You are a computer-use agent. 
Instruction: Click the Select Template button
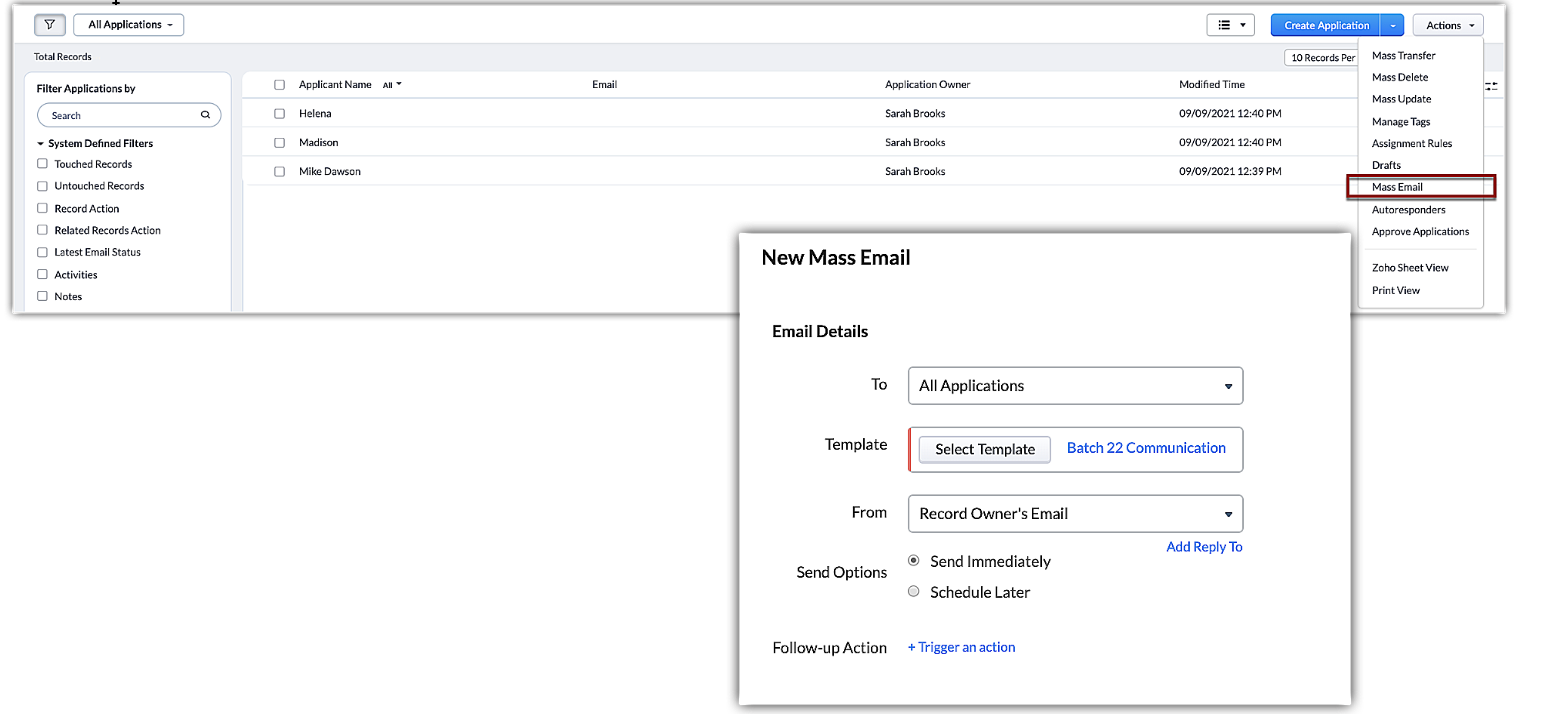click(984, 450)
